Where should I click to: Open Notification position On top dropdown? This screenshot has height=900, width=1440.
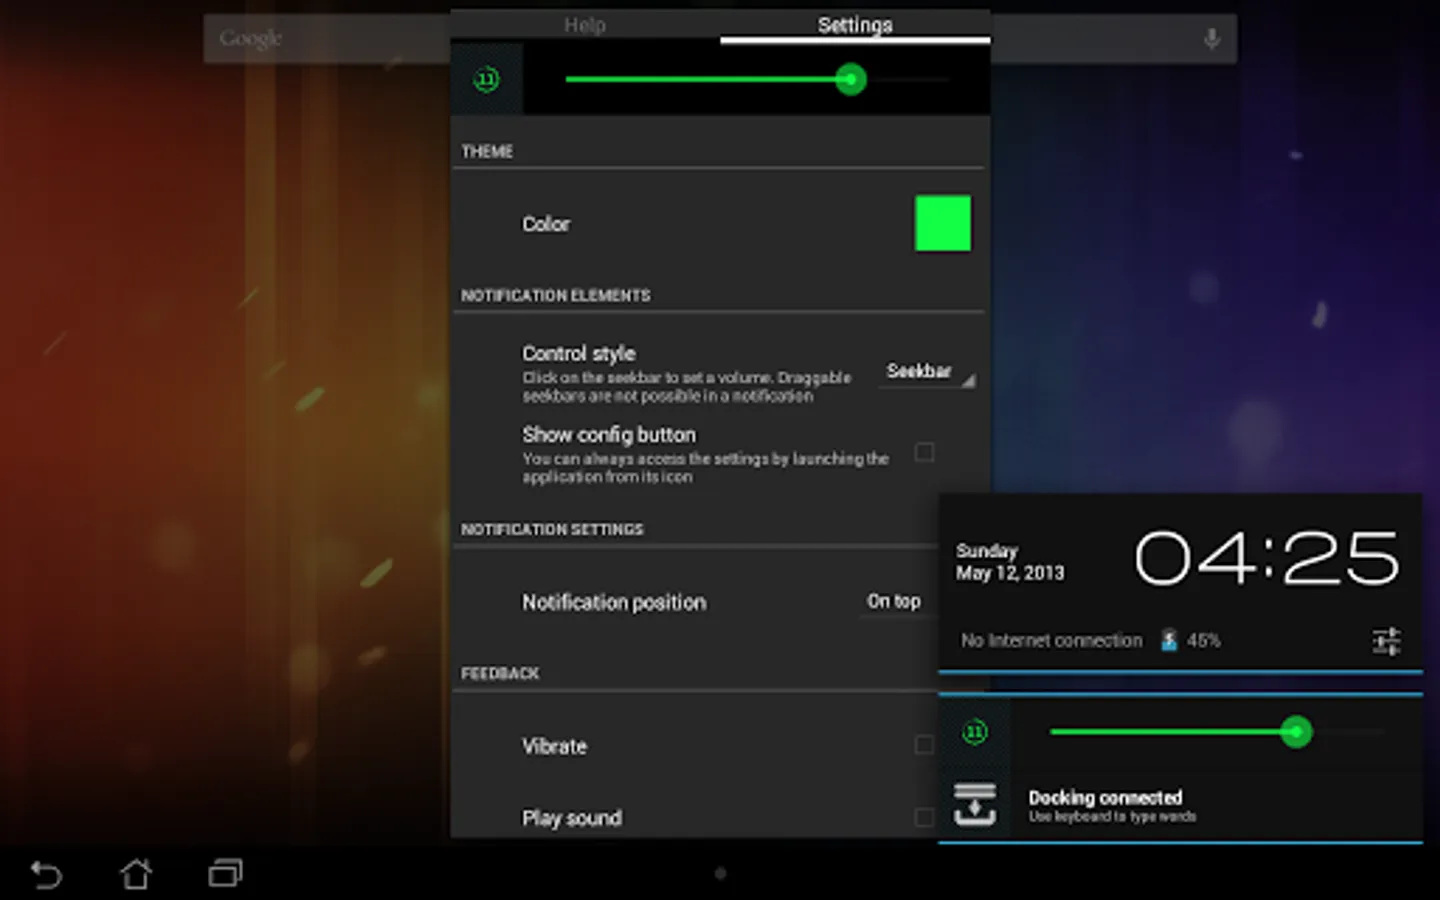tap(894, 601)
